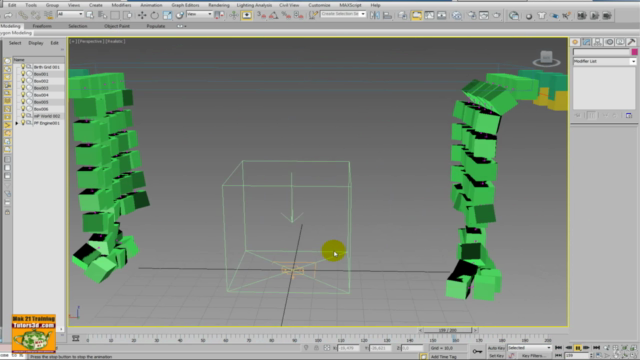This screenshot has height=360, width=640.
Task: Click frame 100 on the timeline ruler
Action: pyautogui.click(x=318, y=339)
